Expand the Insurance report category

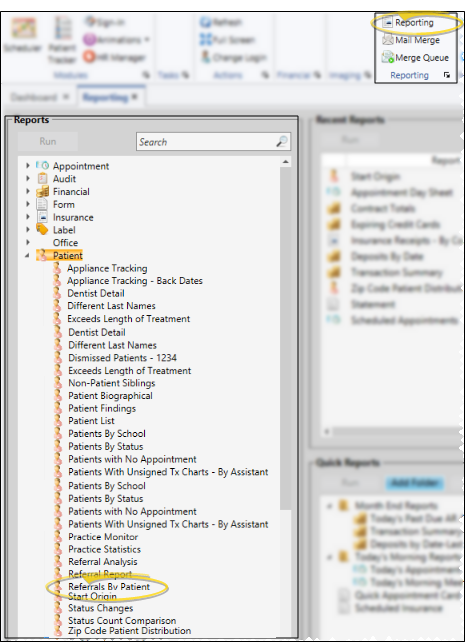(27, 217)
